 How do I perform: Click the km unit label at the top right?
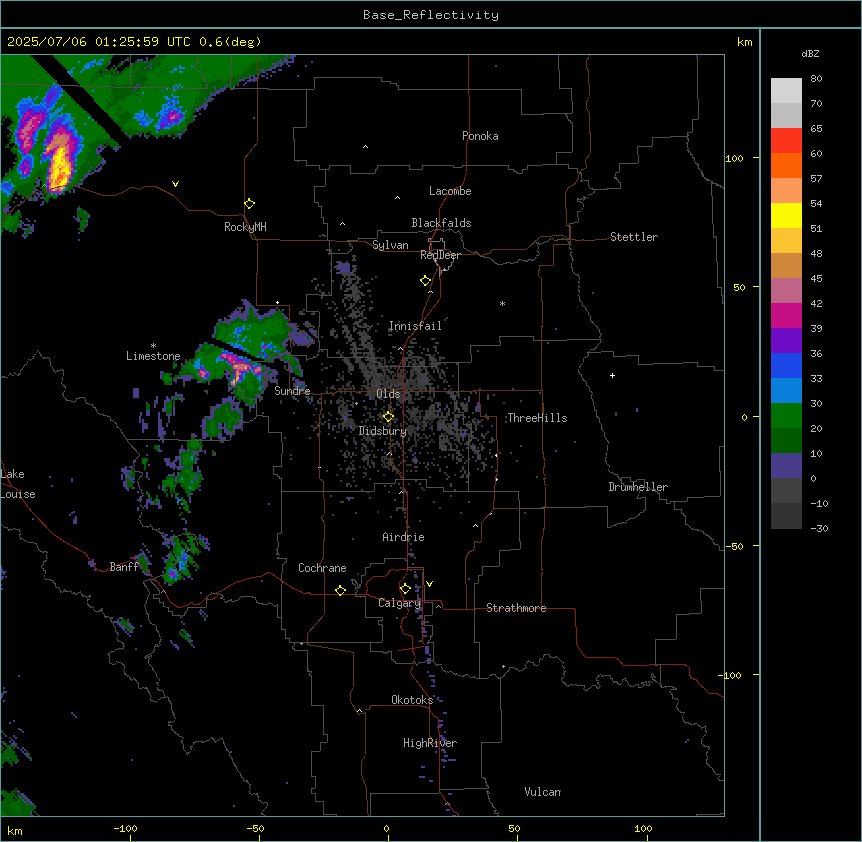[745, 42]
